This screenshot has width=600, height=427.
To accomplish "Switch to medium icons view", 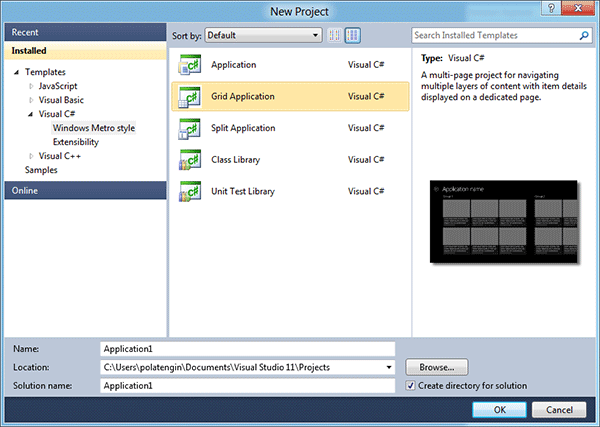I will click(352, 36).
